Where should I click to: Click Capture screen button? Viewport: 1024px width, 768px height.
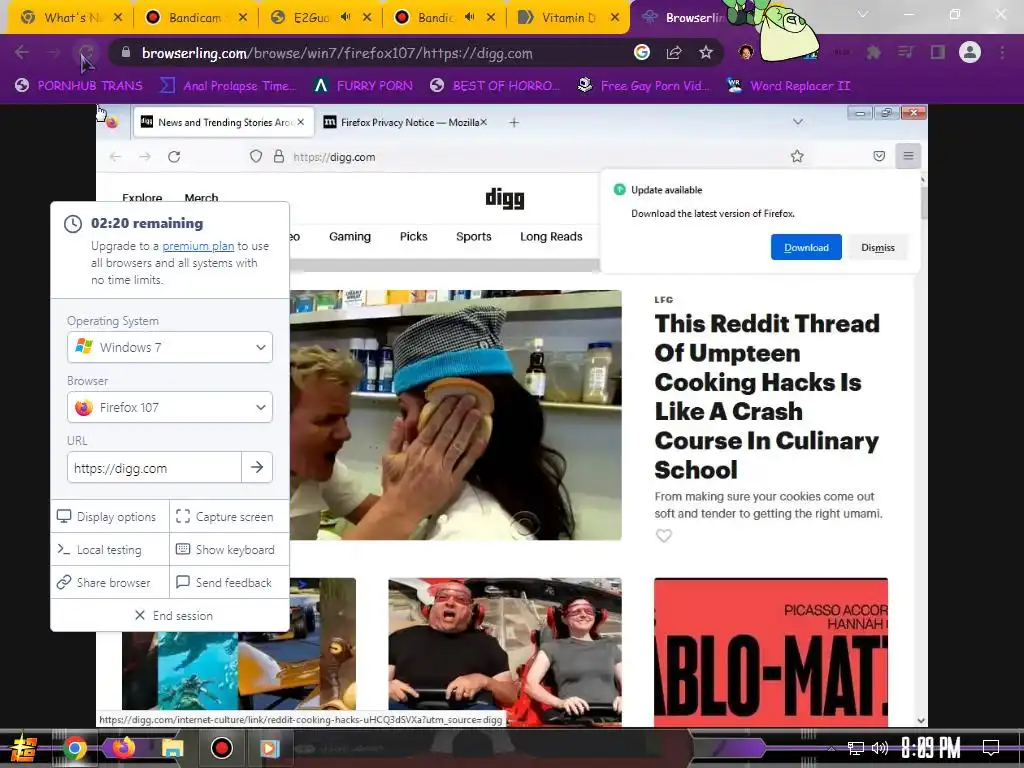[x=229, y=517]
